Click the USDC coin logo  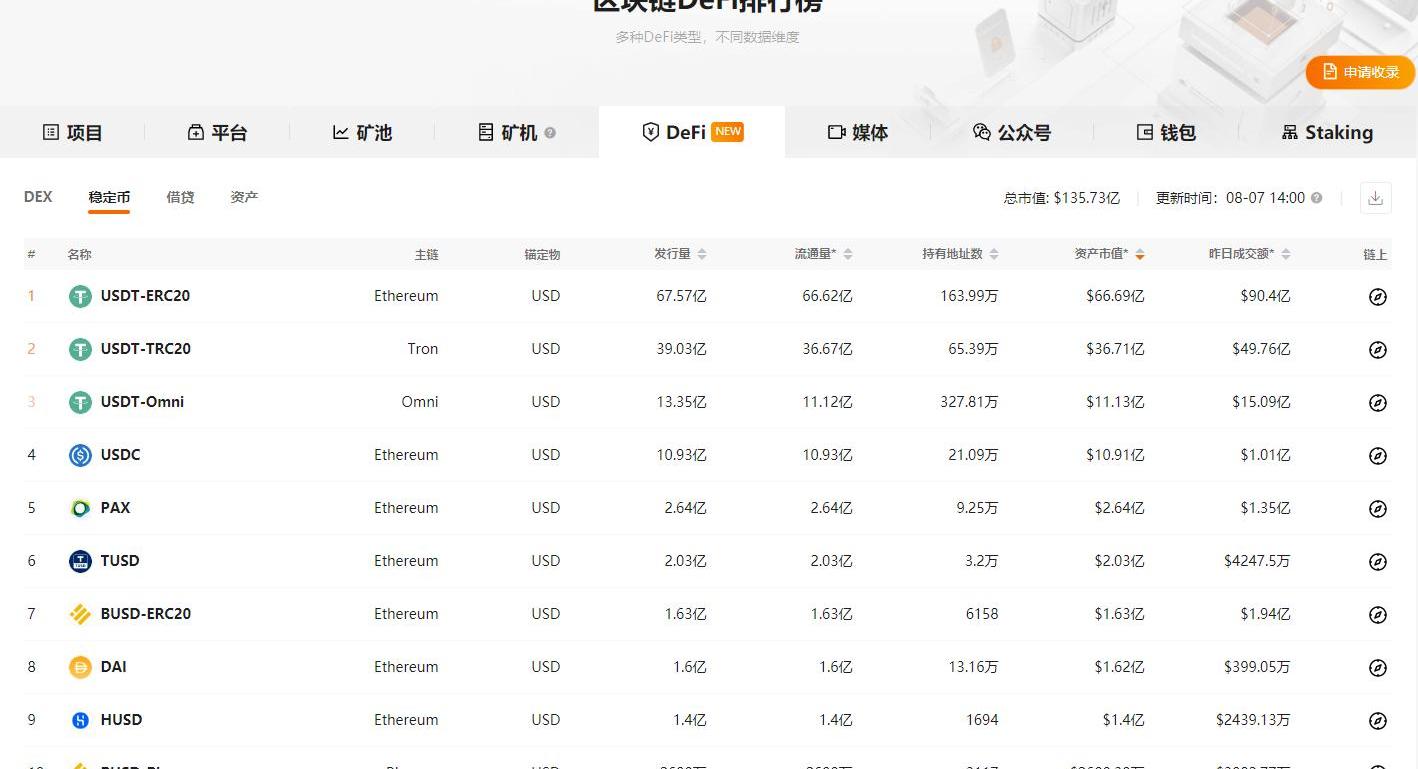[x=80, y=455]
